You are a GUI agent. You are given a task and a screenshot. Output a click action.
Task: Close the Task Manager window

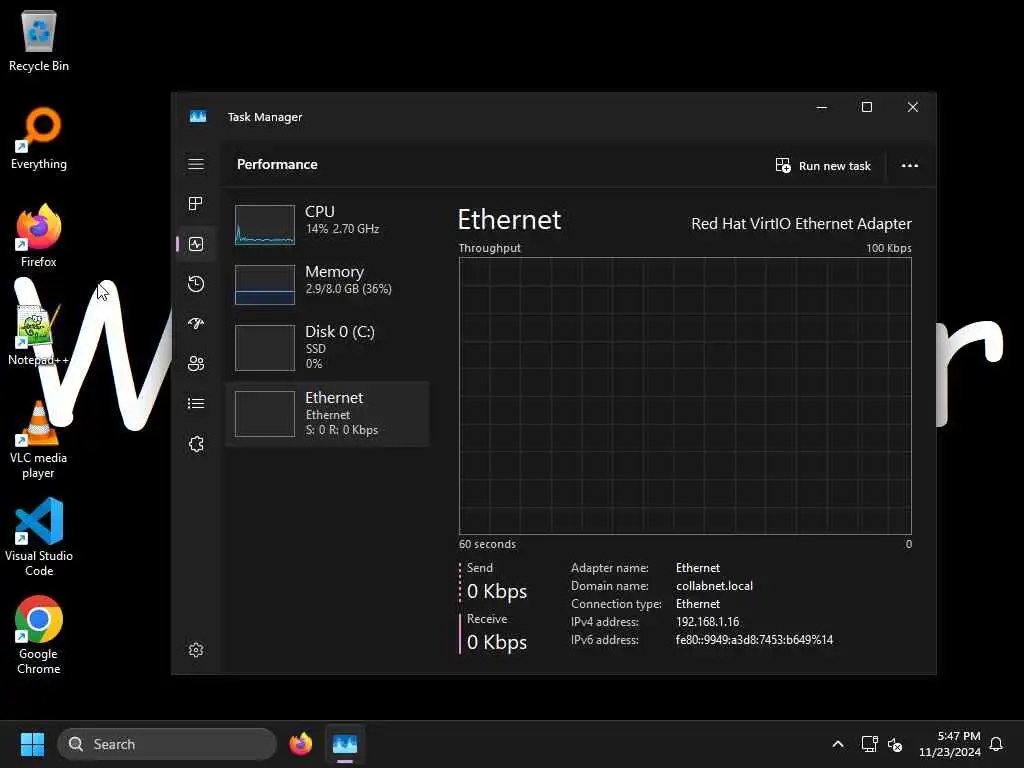(x=912, y=107)
